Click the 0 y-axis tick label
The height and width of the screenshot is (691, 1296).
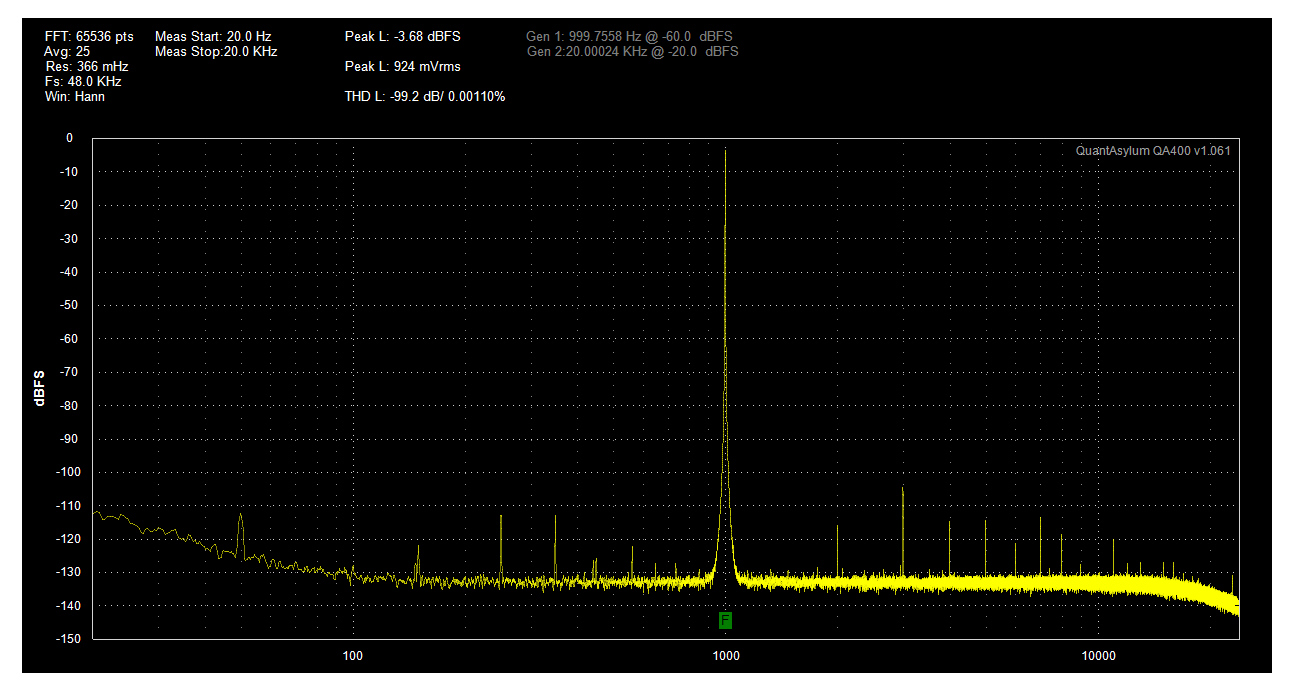(x=69, y=138)
